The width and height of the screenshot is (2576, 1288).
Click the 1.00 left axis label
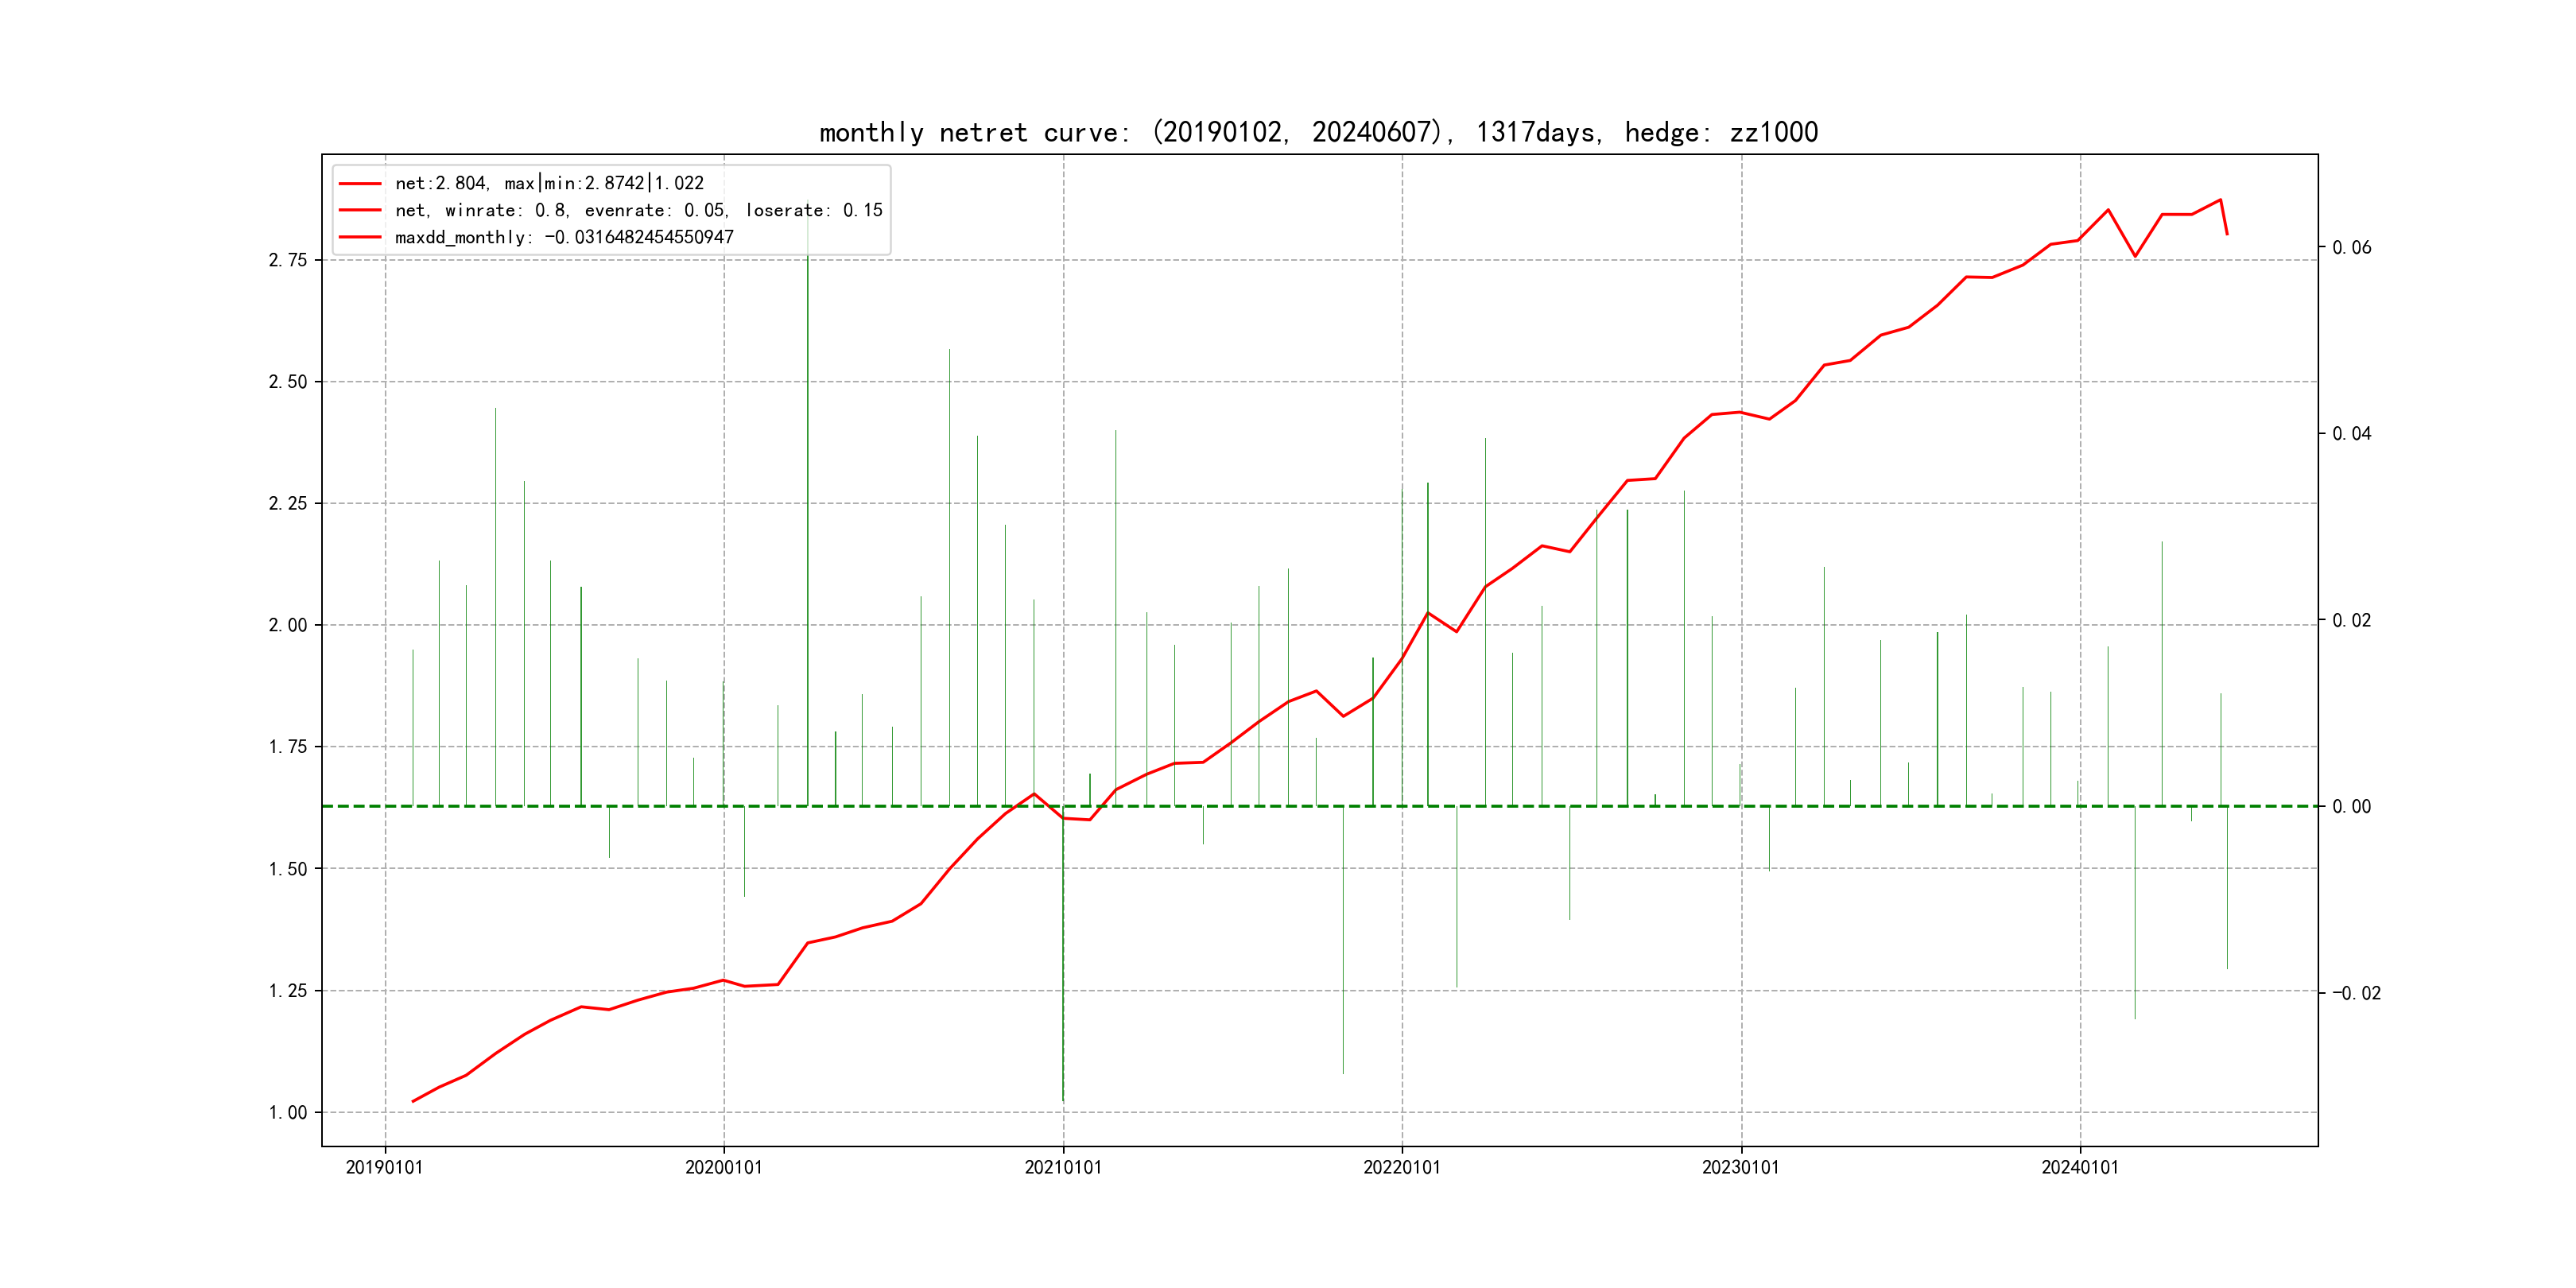[288, 1112]
